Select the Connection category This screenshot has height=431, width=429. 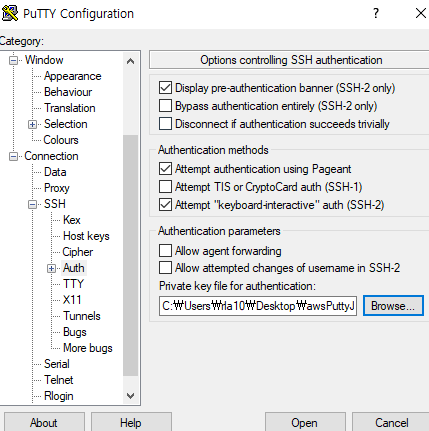pyautogui.click(x=51, y=156)
